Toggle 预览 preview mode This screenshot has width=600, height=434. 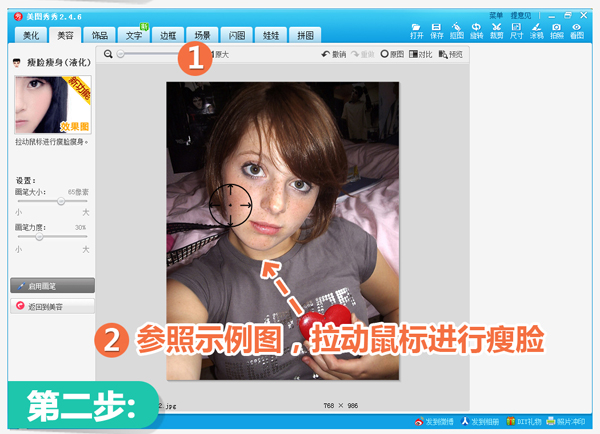click(x=451, y=54)
